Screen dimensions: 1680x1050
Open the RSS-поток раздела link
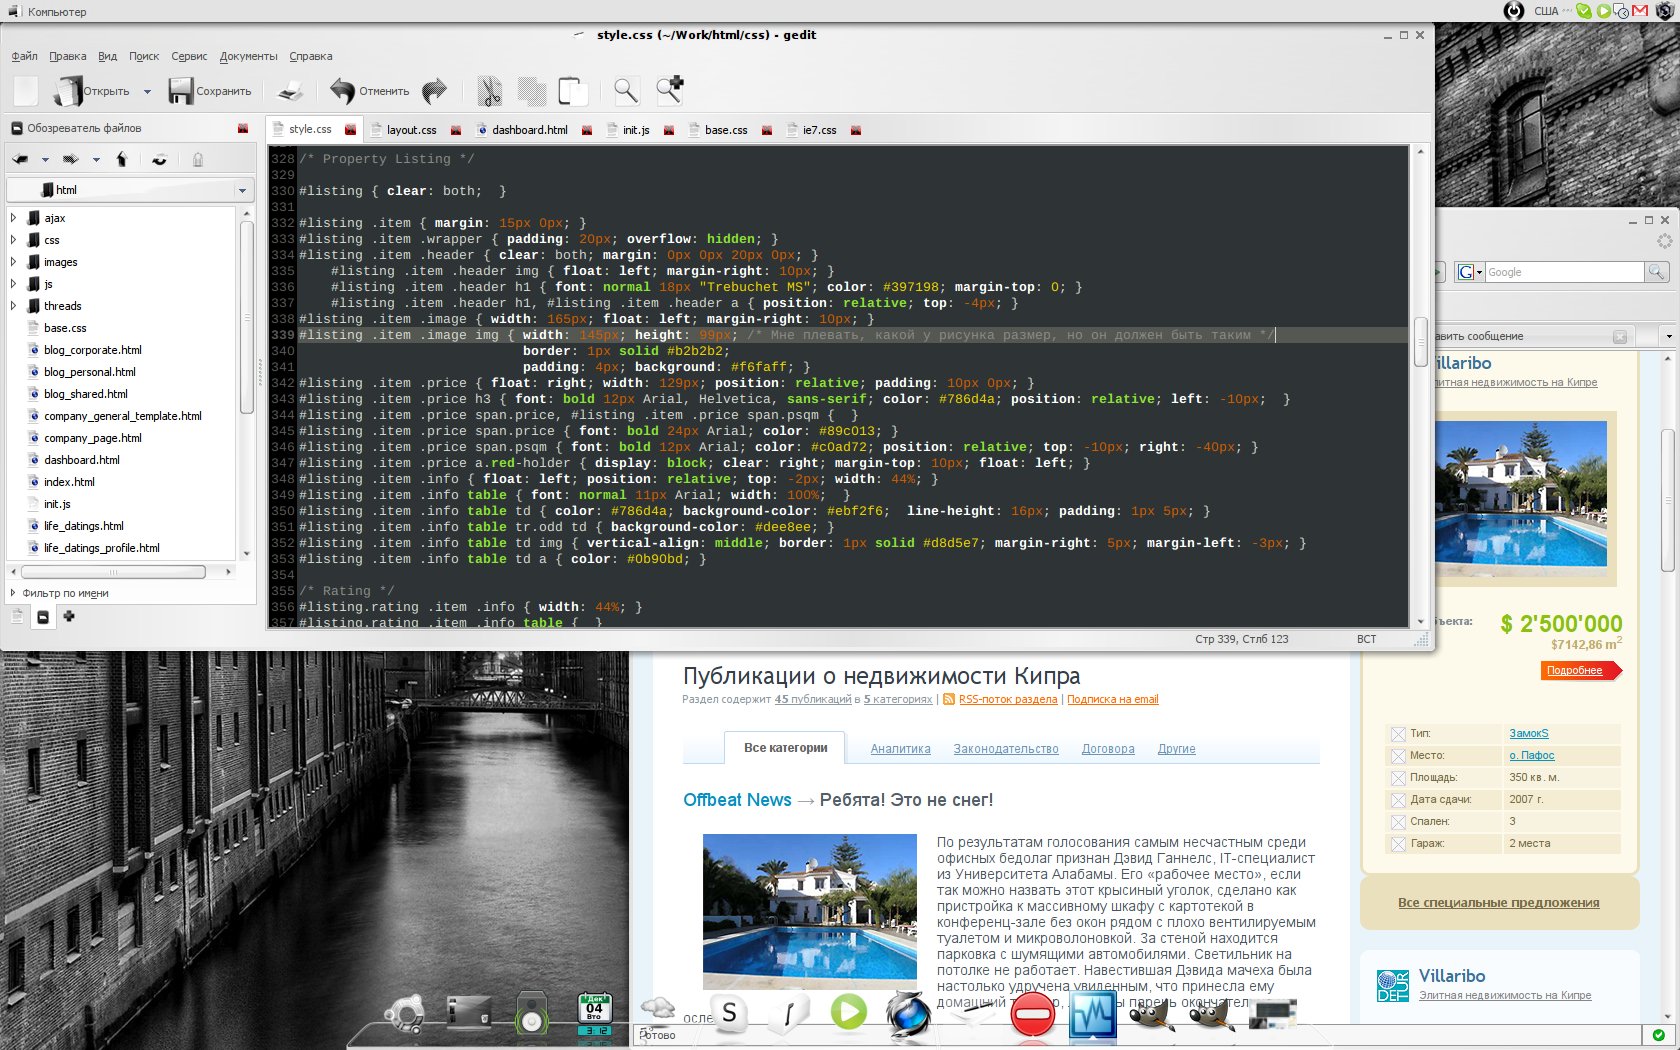click(1007, 699)
